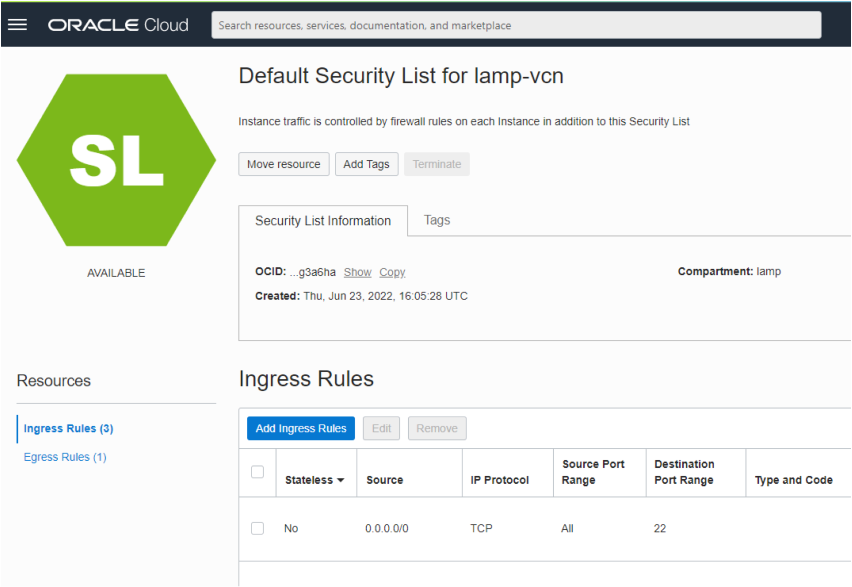Click the Ingress Rules section heading
852x587 pixels.
(305, 378)
